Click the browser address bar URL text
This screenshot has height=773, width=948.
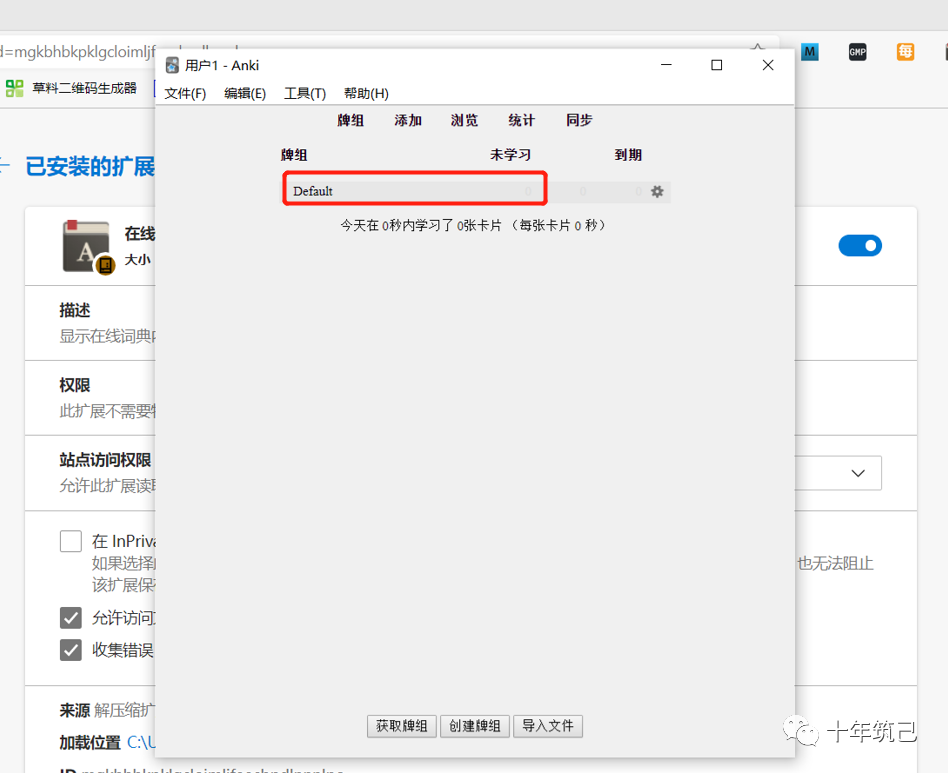pyautogui.click(x=77, y=52)
